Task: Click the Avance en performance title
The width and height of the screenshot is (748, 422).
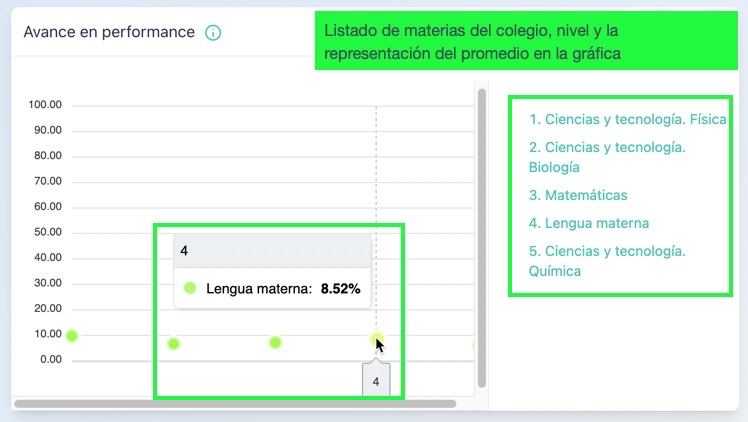Action: pyautogui.click(x=109, y=32)
